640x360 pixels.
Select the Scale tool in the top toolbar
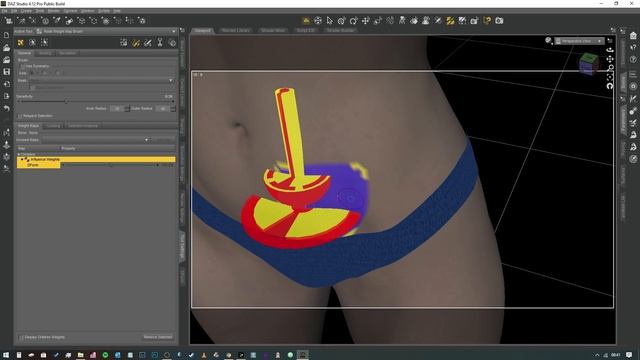point(378,20)
